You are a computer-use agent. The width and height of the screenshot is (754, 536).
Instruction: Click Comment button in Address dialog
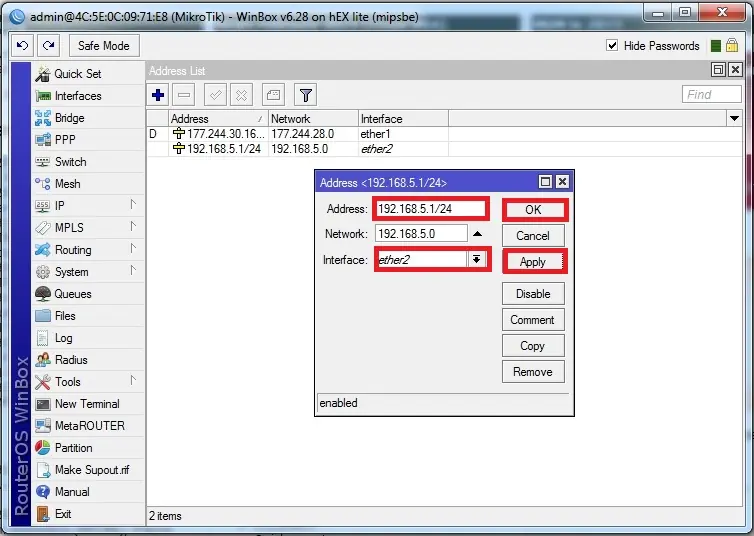click(533, 320)
